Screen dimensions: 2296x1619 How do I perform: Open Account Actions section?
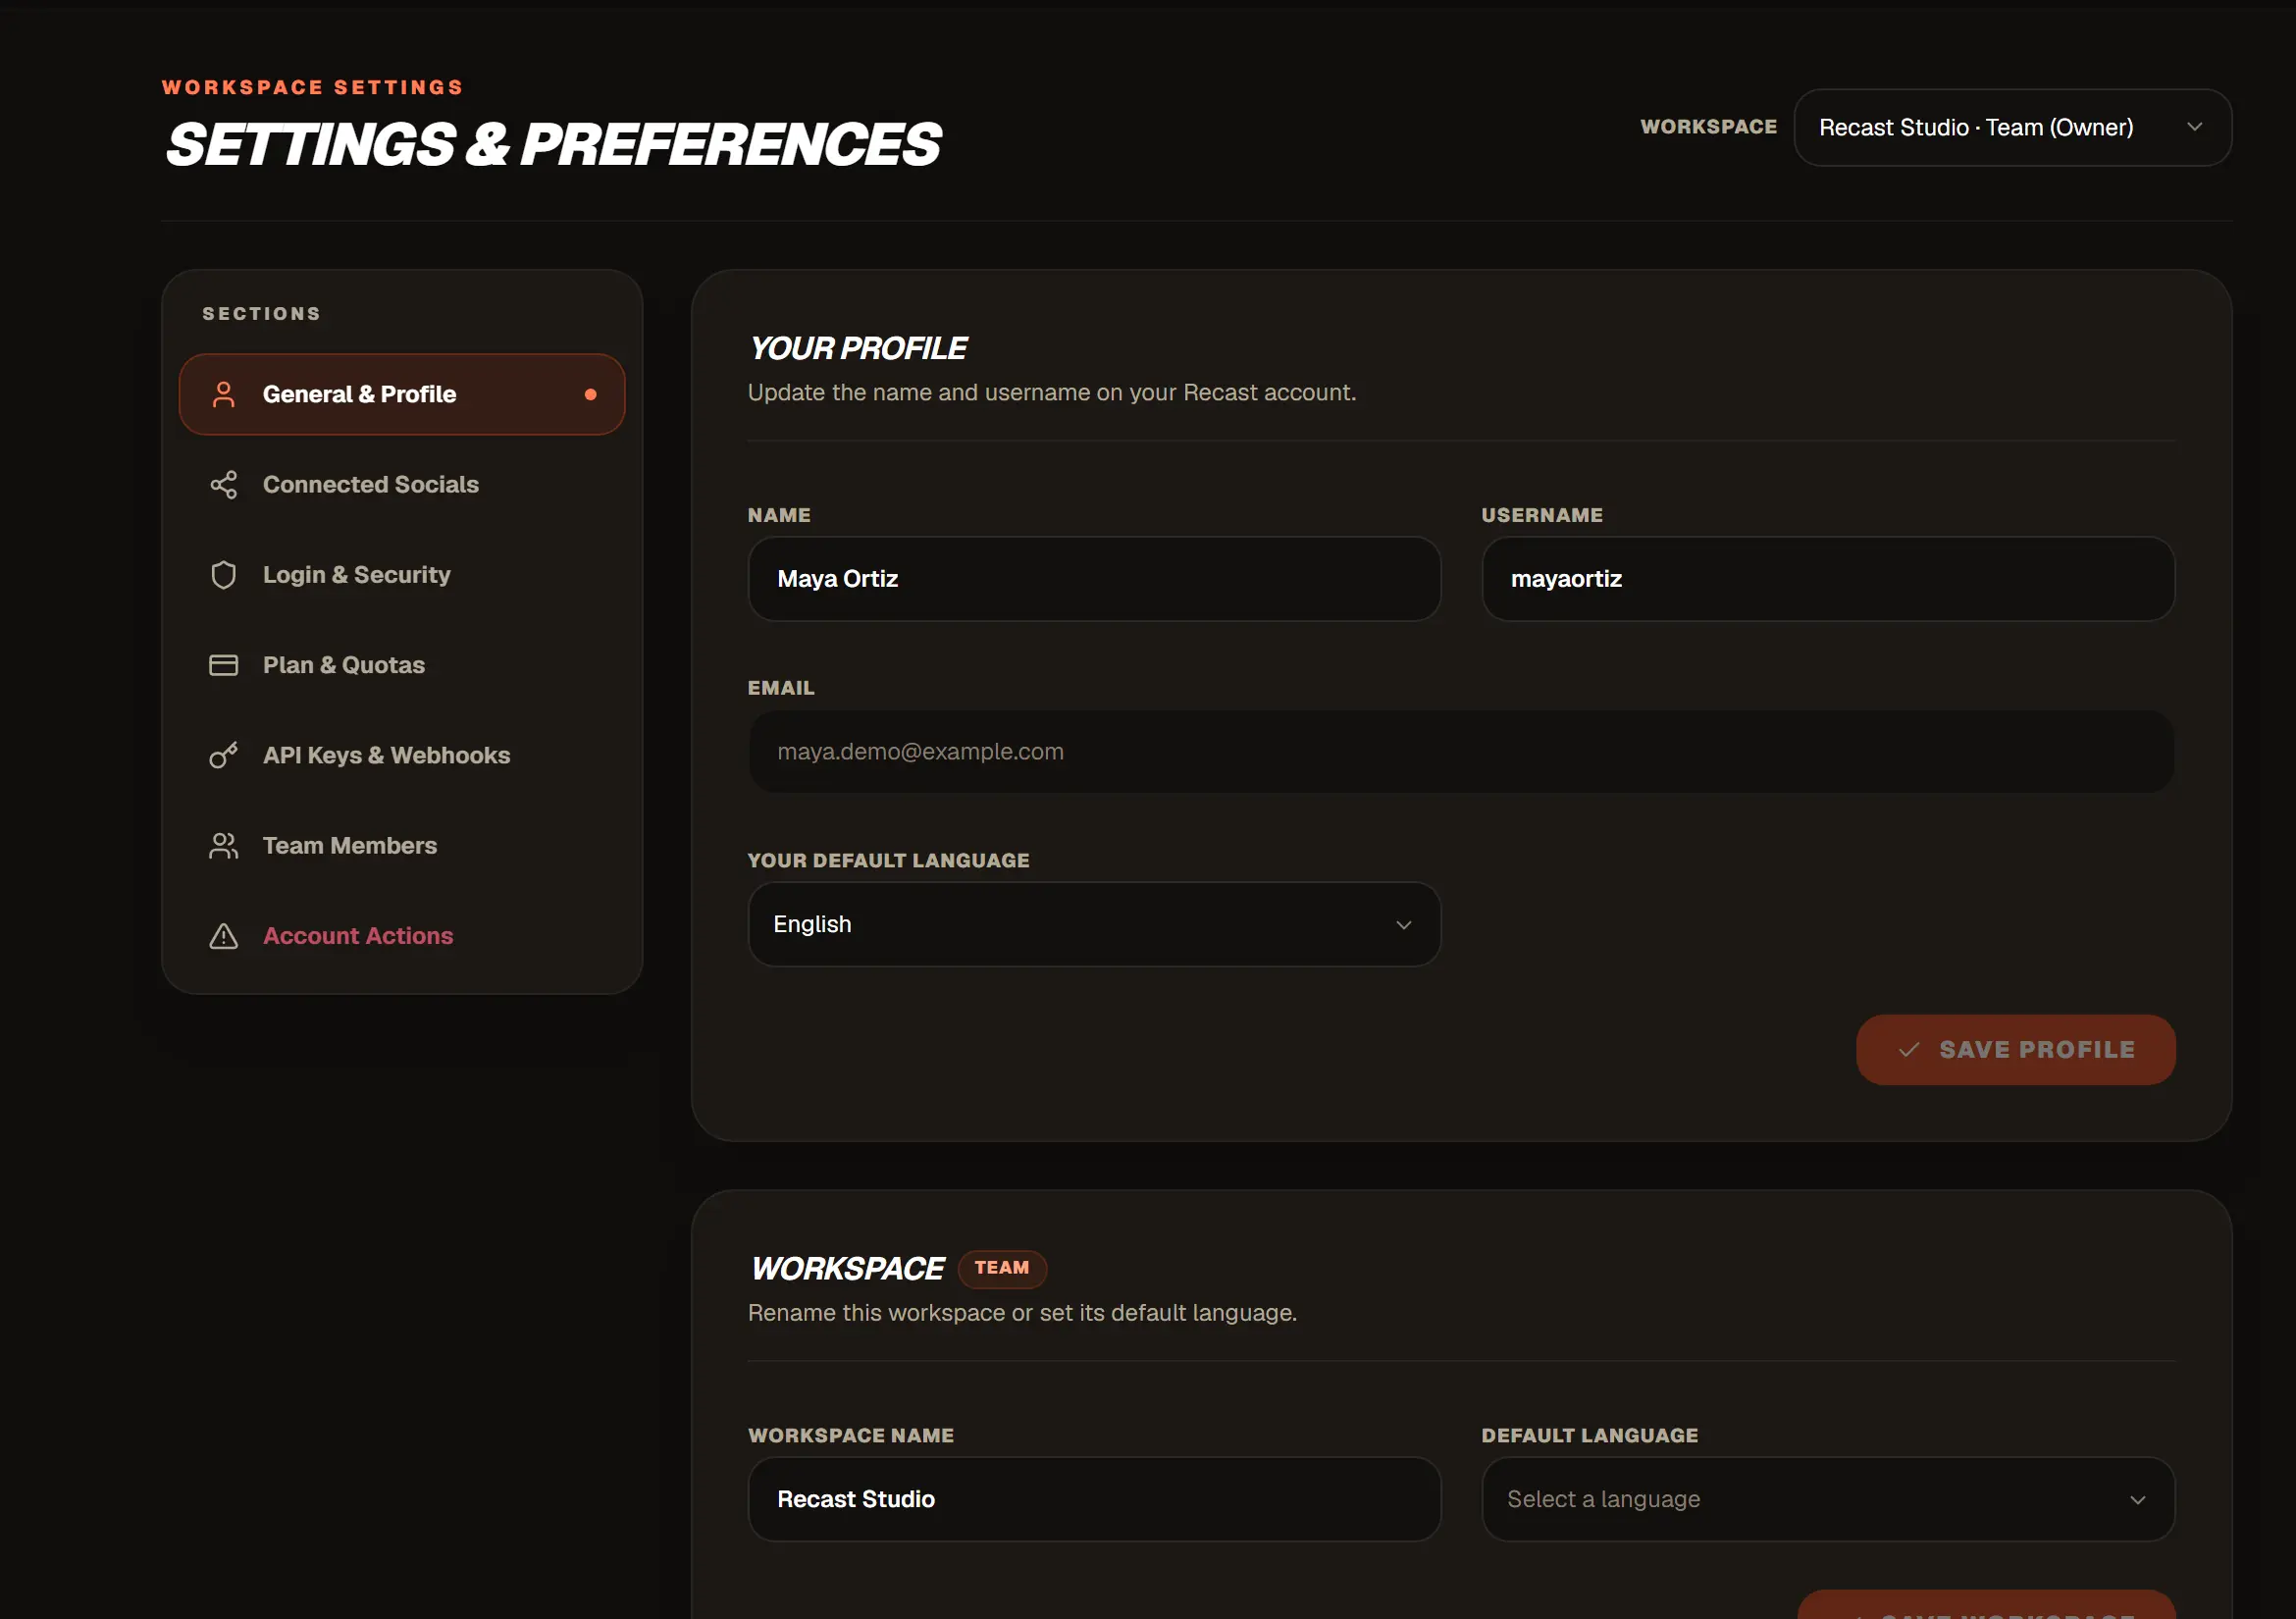(402, 936)
